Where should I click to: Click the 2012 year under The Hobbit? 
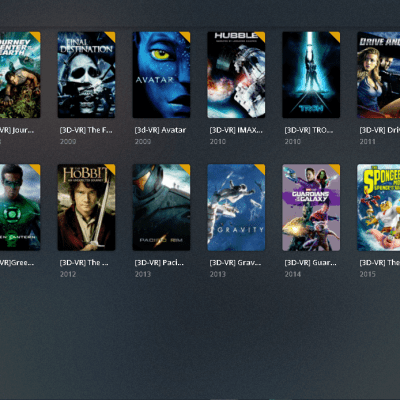(x=68, y=274)
